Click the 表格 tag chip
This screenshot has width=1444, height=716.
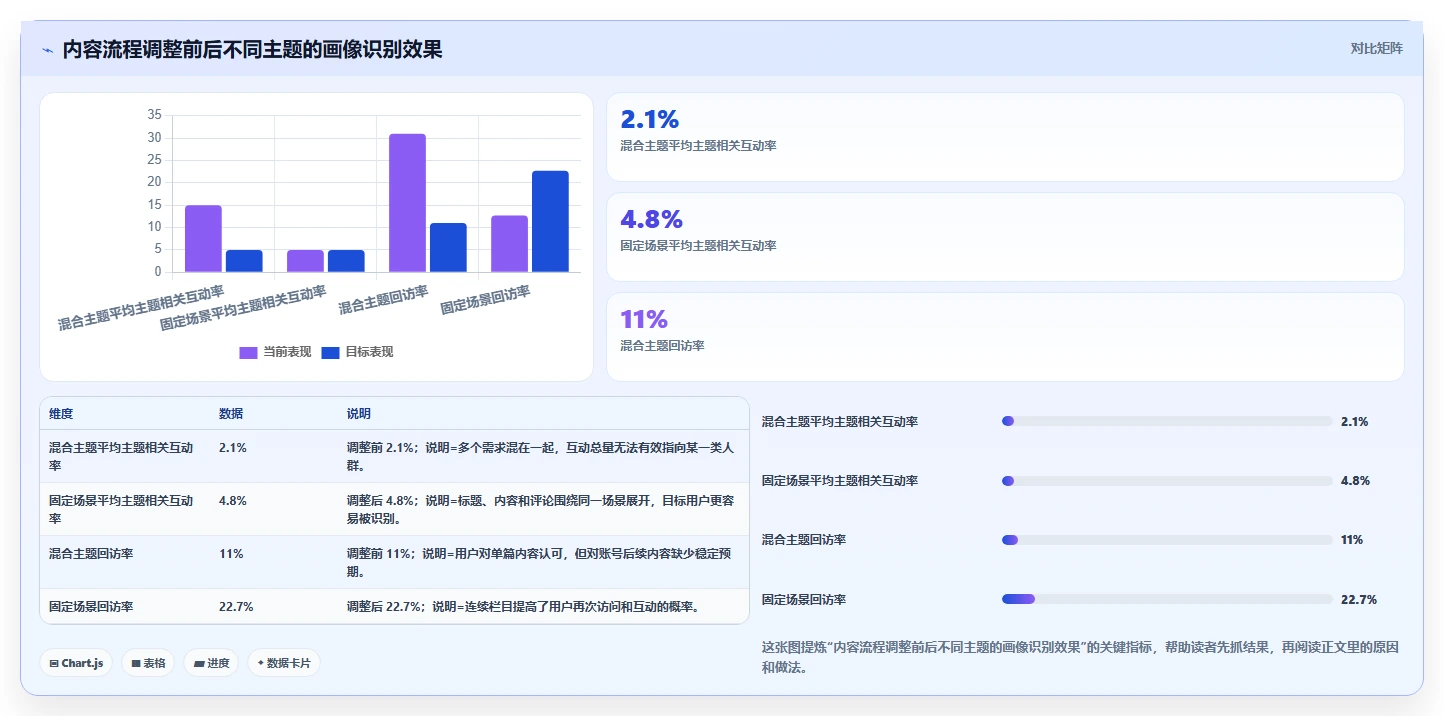148,663
